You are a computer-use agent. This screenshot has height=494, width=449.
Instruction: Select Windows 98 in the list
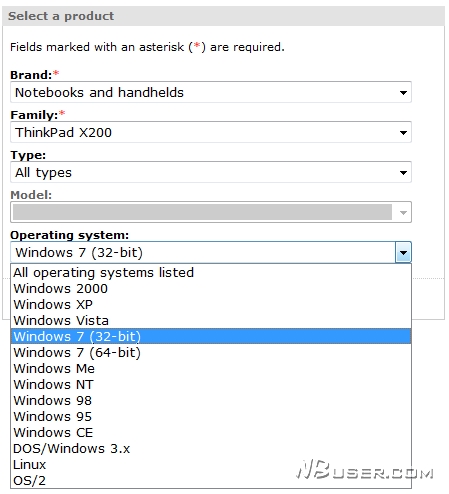211,400
